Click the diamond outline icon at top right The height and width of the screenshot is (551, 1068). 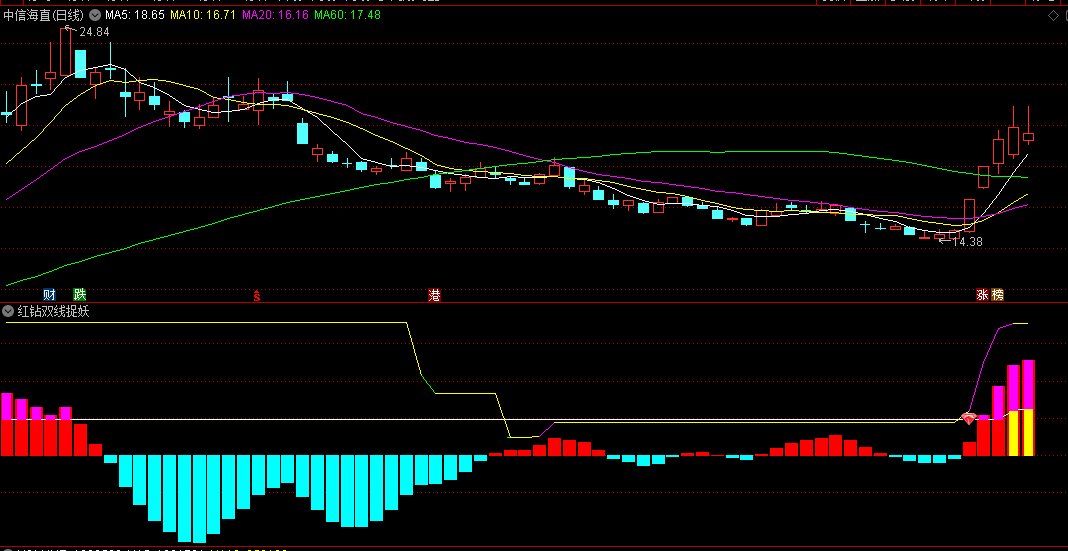(x=1053, y=15)
